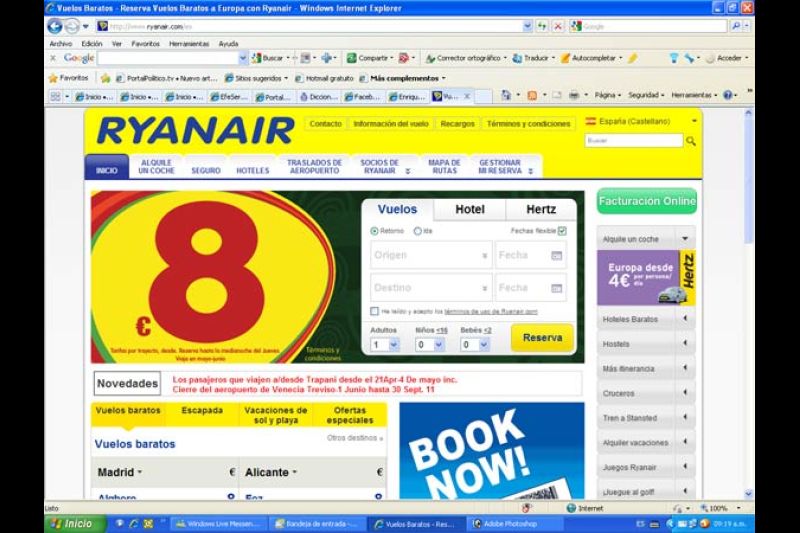
Task: Click the Google toolbar Buscar button
Action: point(269,58)
